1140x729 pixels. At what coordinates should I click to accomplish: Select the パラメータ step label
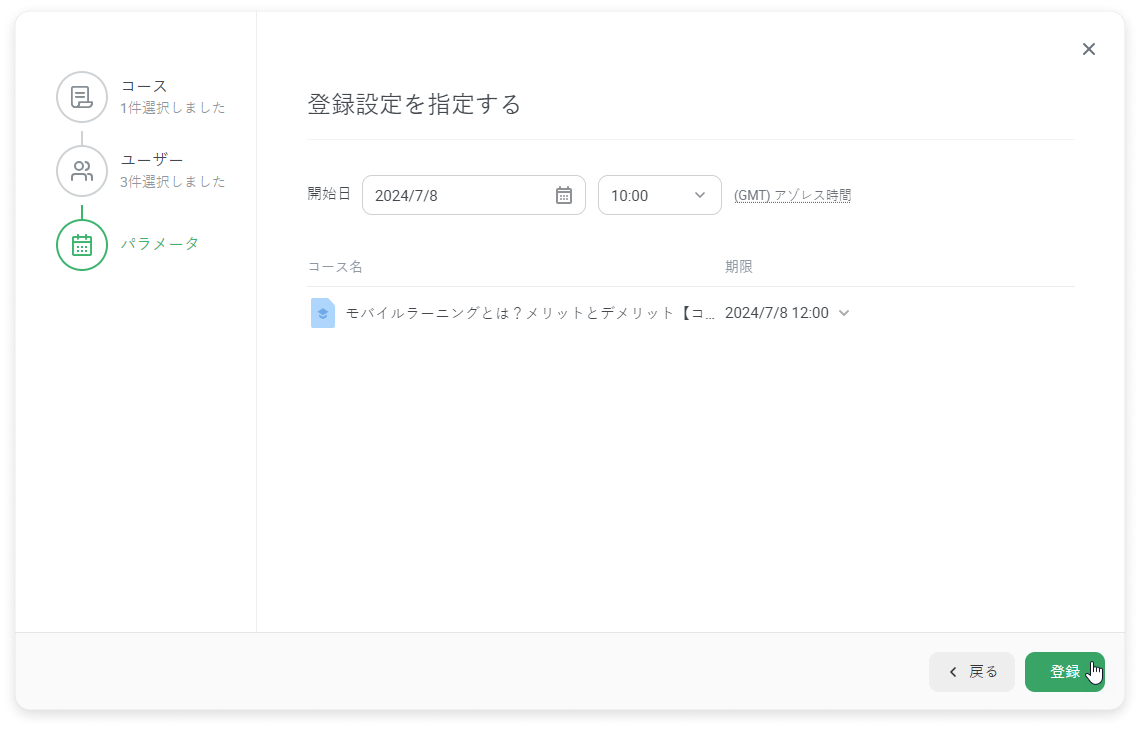click(160, 244)
